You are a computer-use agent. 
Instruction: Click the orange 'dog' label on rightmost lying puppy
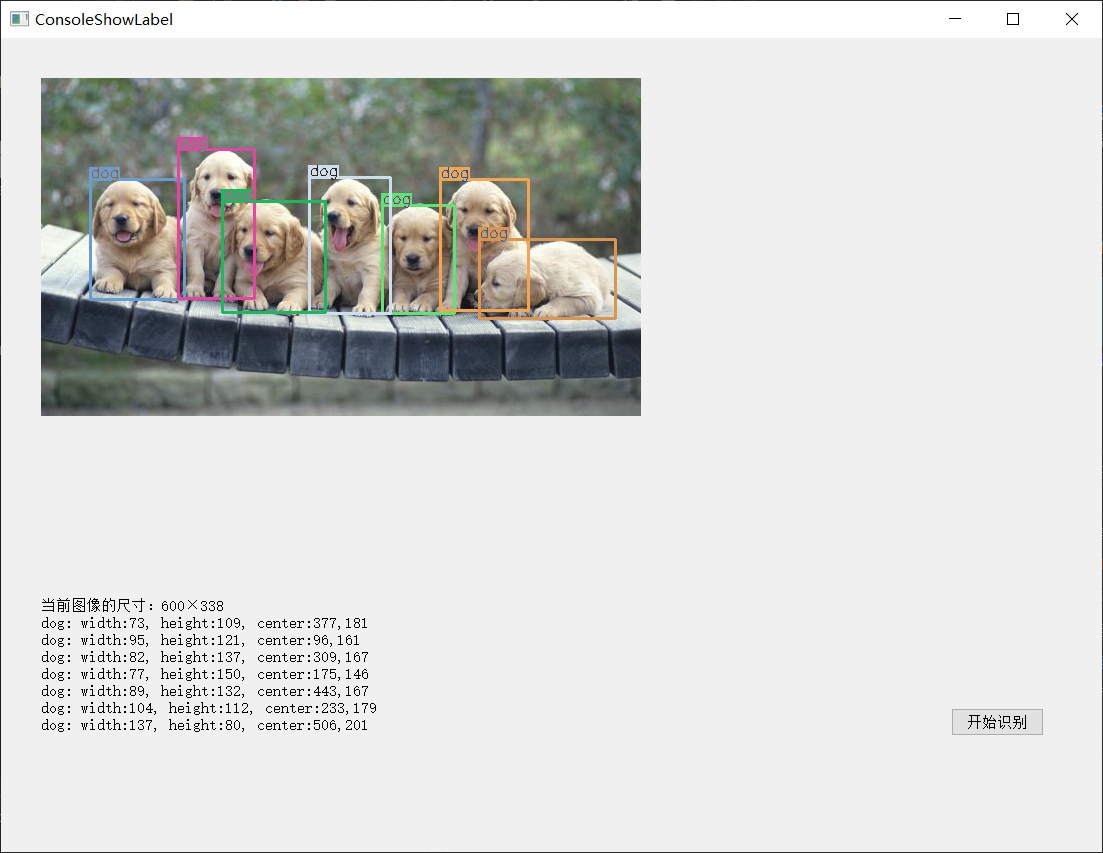coord(494,233)
